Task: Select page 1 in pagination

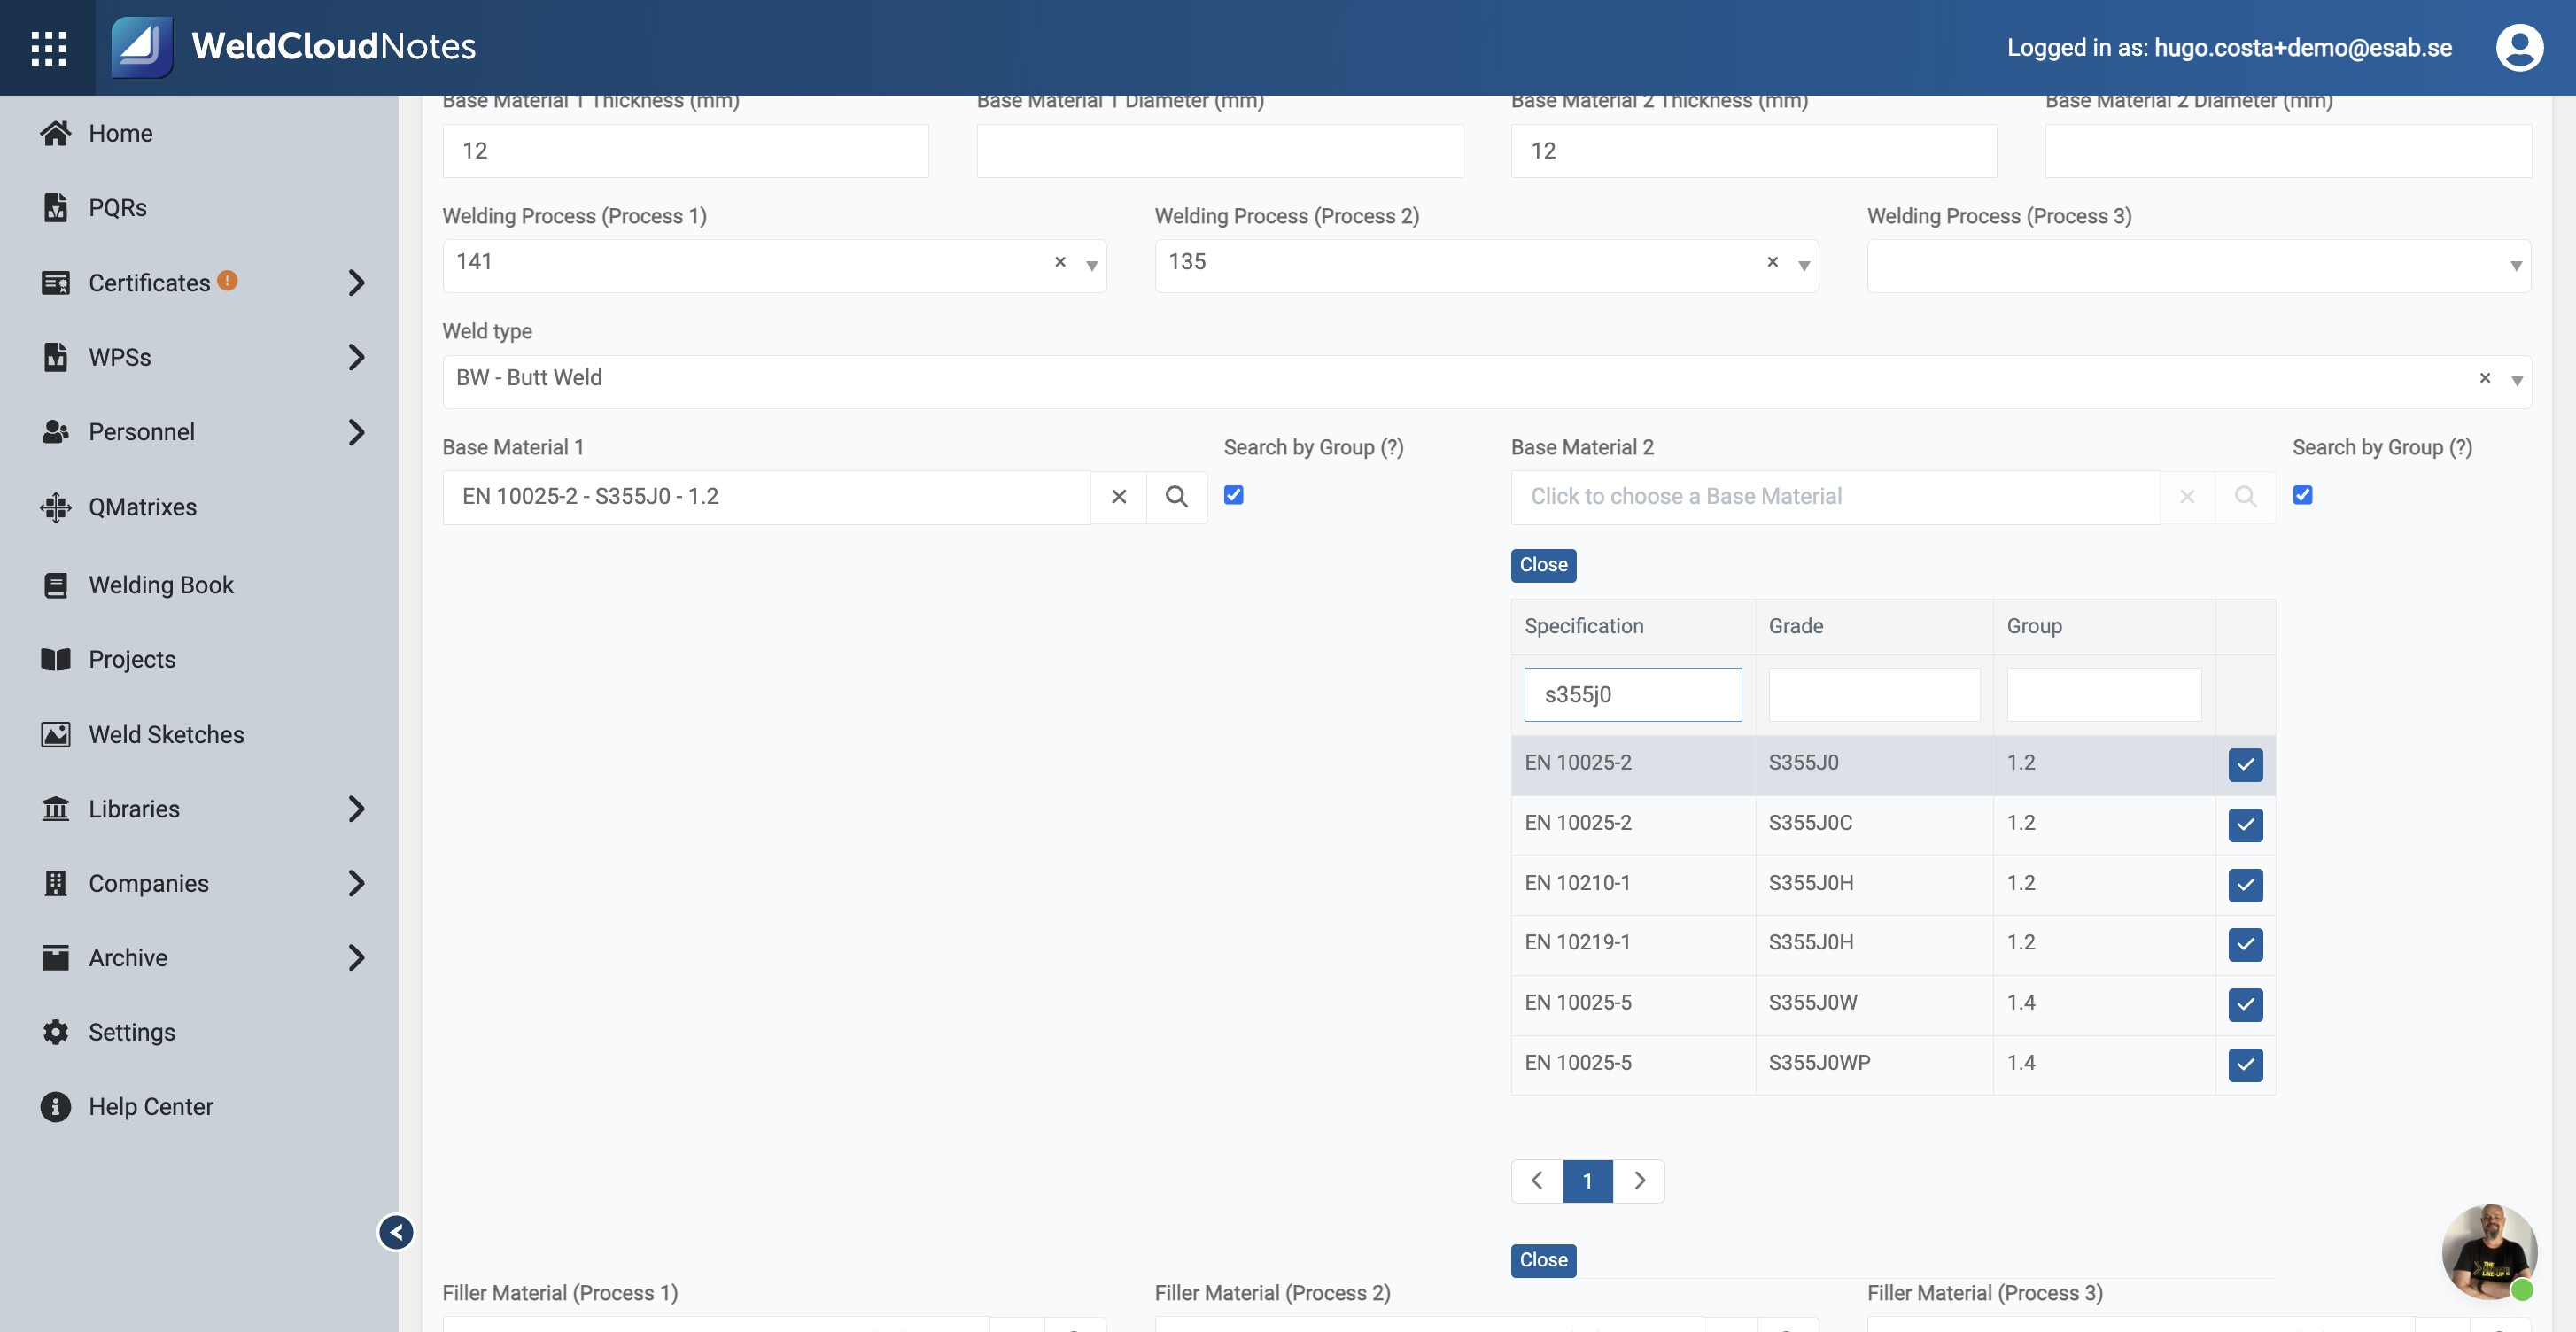Action: click(x=1588, y=1181)
